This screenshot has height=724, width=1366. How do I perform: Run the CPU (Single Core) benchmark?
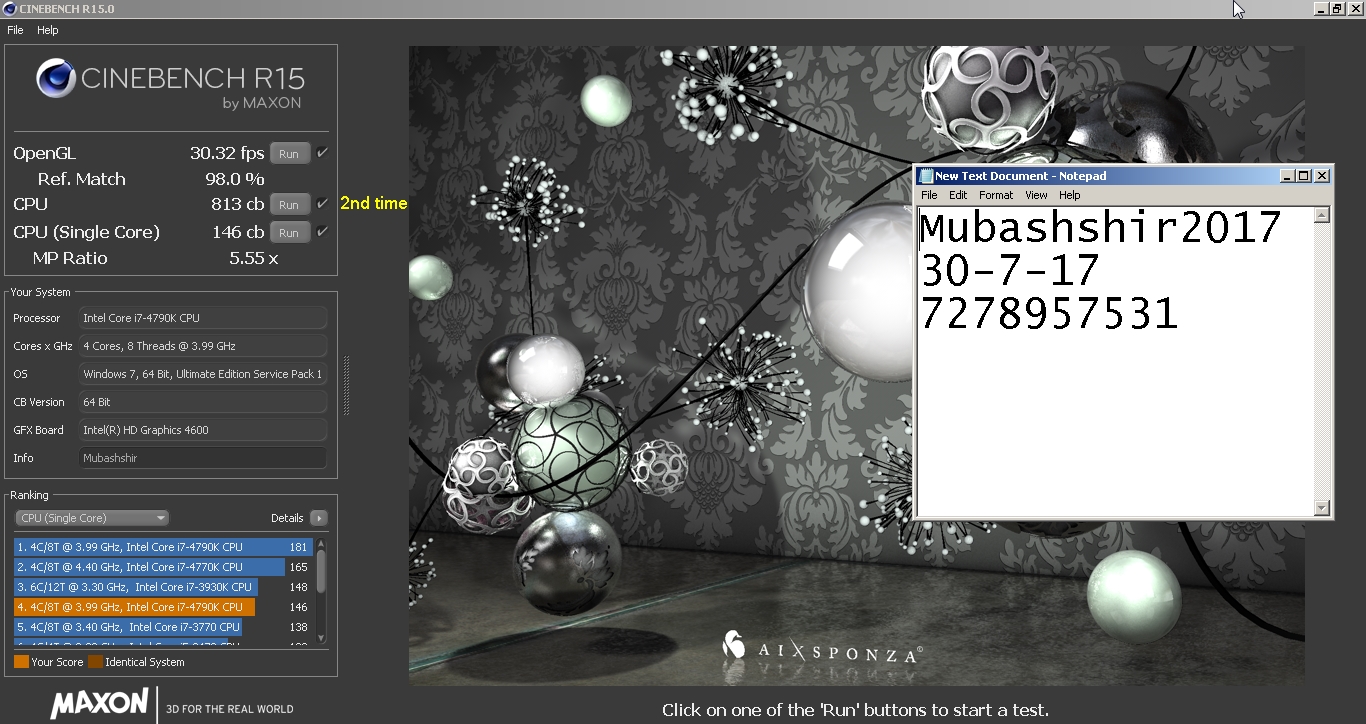(289, 233)
